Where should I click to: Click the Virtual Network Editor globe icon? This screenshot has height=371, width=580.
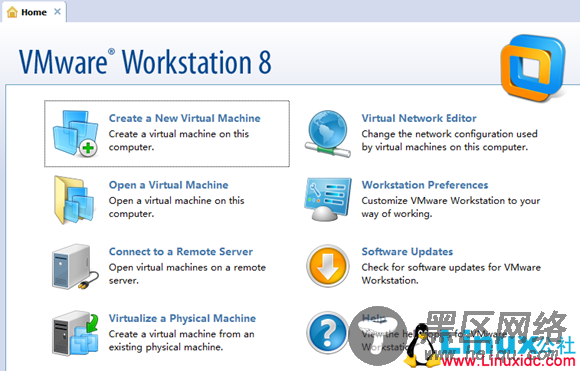(328, 134)
